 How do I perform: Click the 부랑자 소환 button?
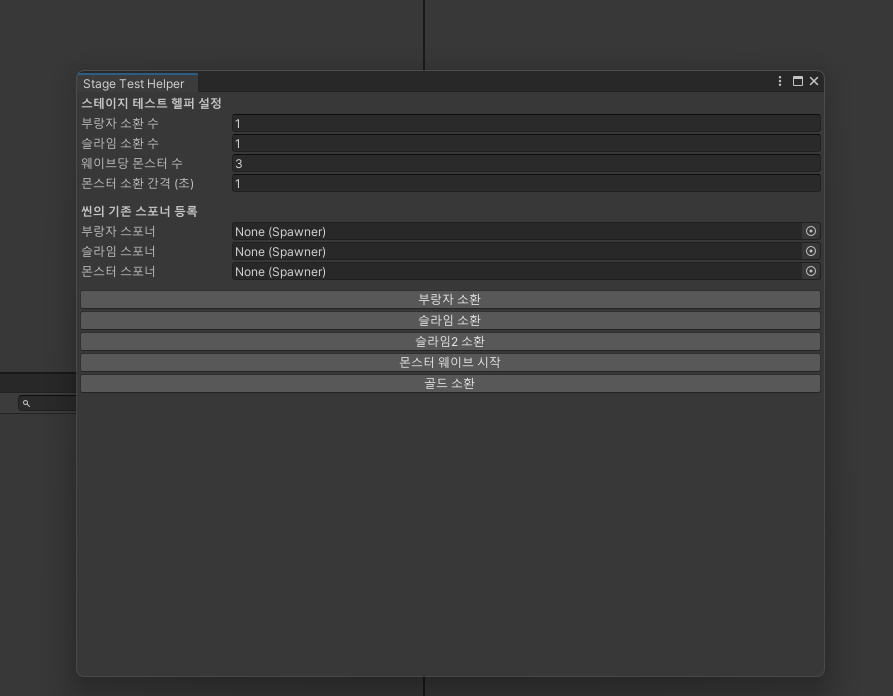pyautogui.click(x=450, y=300)
